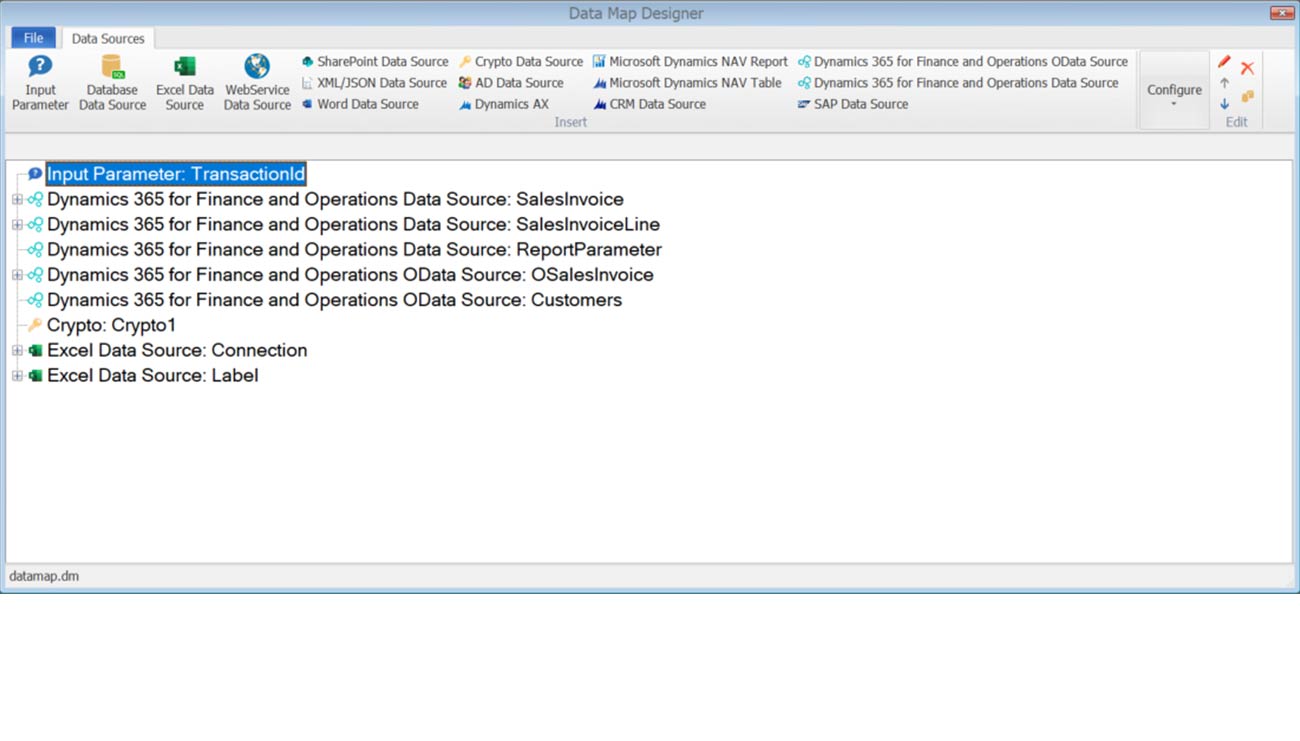Add a Crypto Data Source
Screen dimensions: 1300x741
click(521, 62)
